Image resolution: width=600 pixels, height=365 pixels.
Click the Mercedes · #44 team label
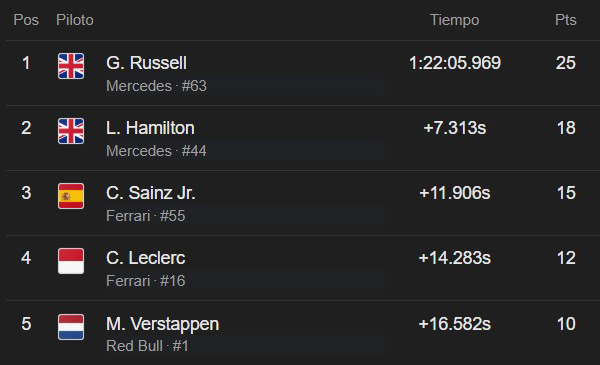click(156, 151)
